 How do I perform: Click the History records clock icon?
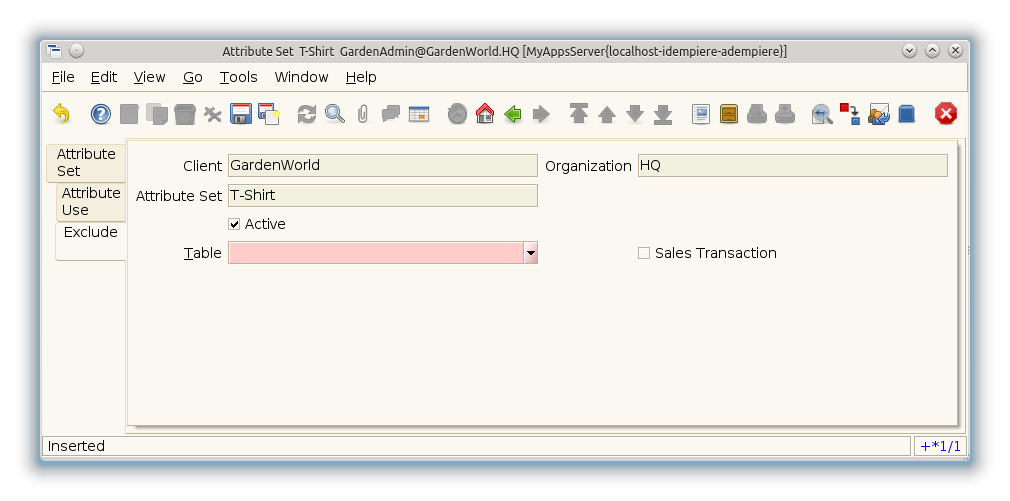pos(457,114)
